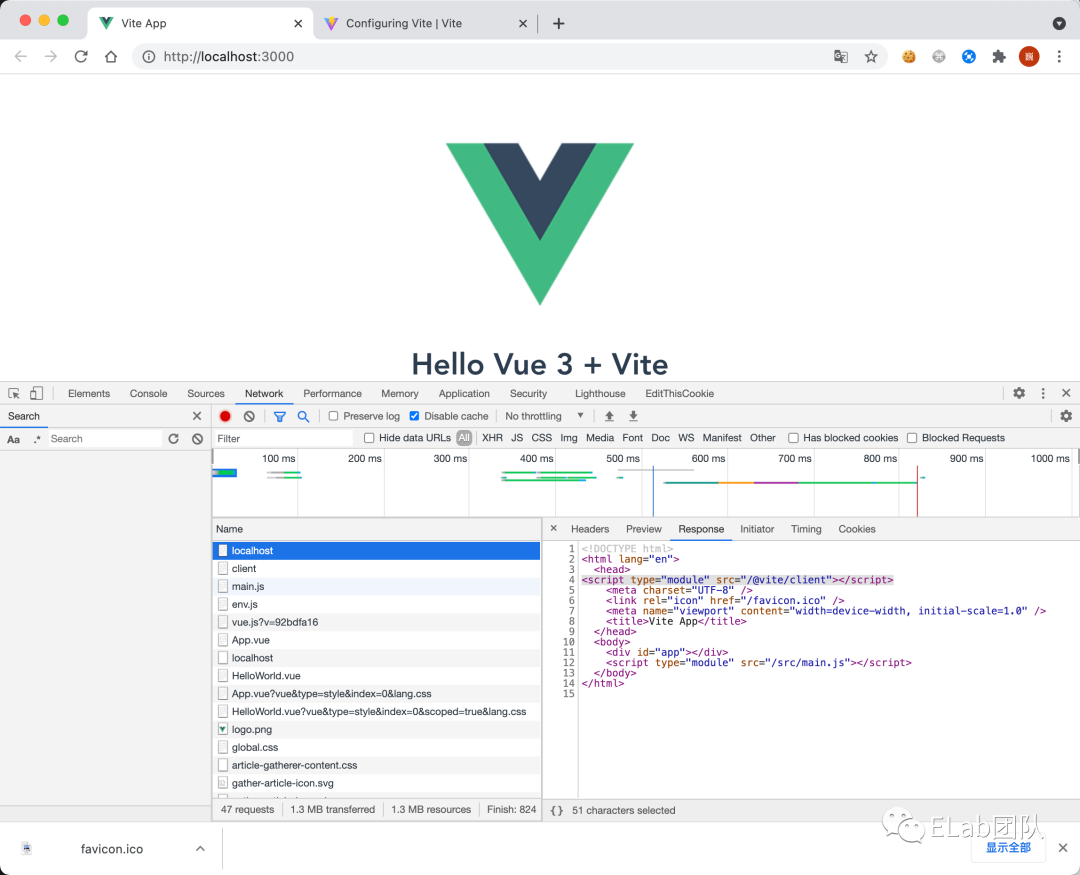1080x875 pixels.
Task: Click 显示全部 to show all downloads
Action: click(1008, 847)
